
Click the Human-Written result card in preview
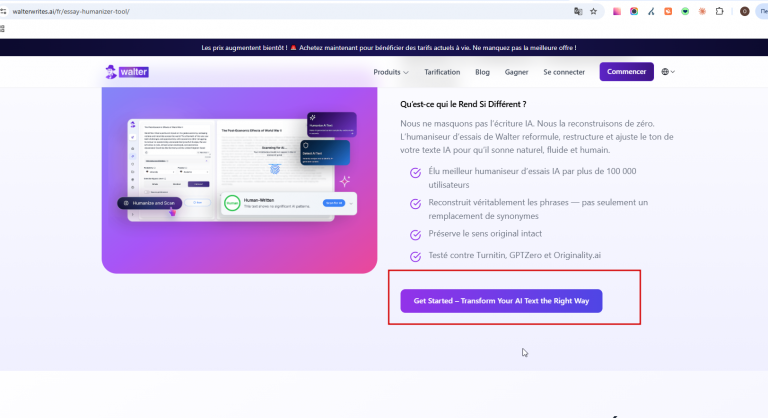click(288, 203)
